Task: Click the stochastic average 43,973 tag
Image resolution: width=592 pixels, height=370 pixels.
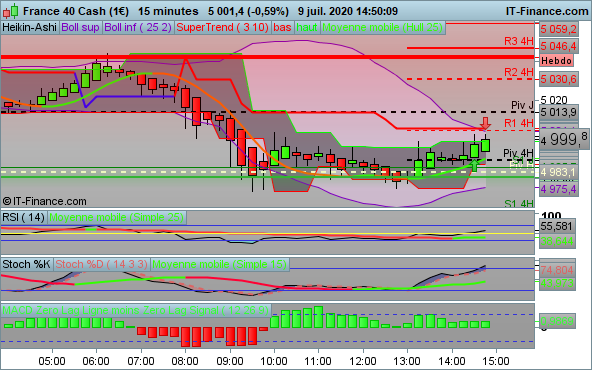Action: (x=557, y=283)
